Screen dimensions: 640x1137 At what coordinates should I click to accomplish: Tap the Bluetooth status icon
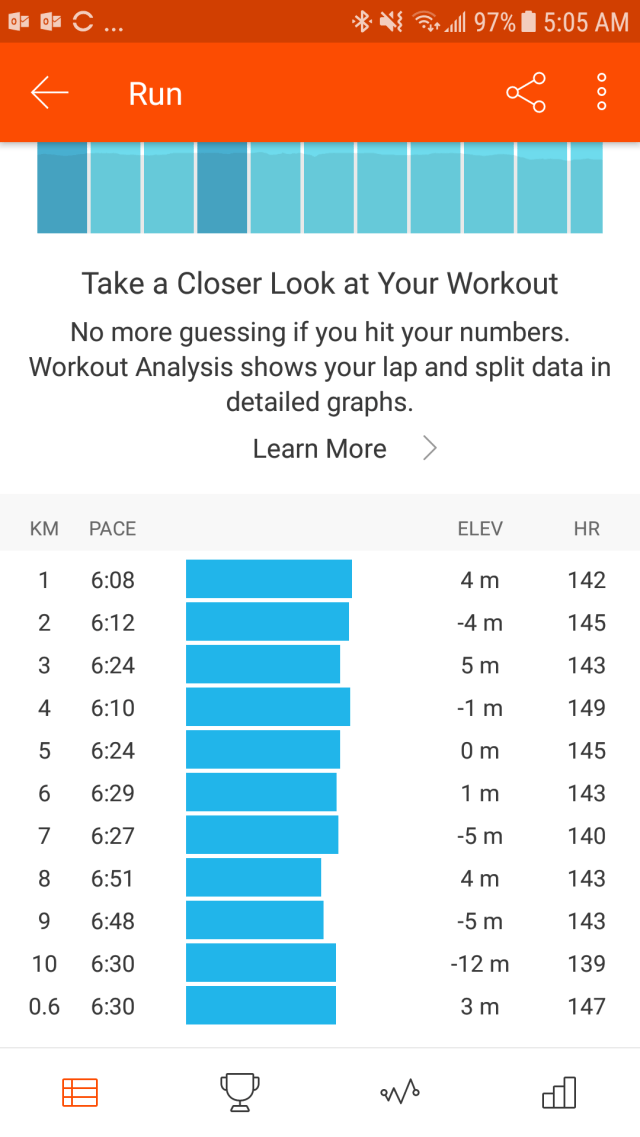click(x=360, y=21)
